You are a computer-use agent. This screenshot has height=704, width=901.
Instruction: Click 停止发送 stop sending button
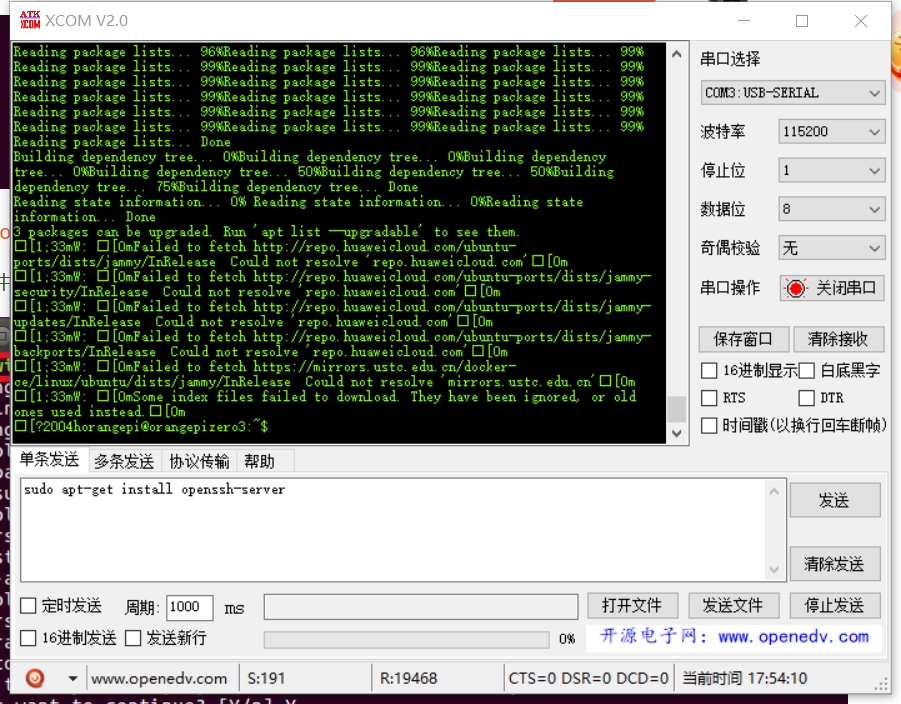[x=835, y=606]
